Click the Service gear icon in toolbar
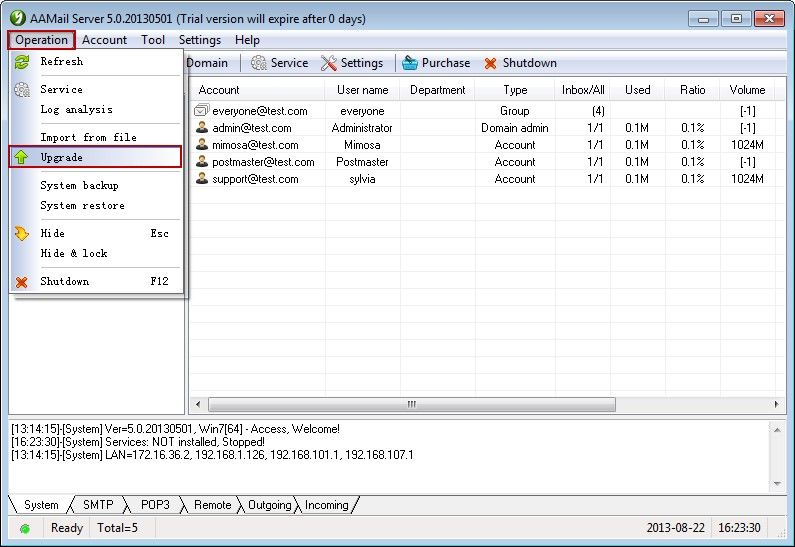795x547 pixels. point(259,63)
